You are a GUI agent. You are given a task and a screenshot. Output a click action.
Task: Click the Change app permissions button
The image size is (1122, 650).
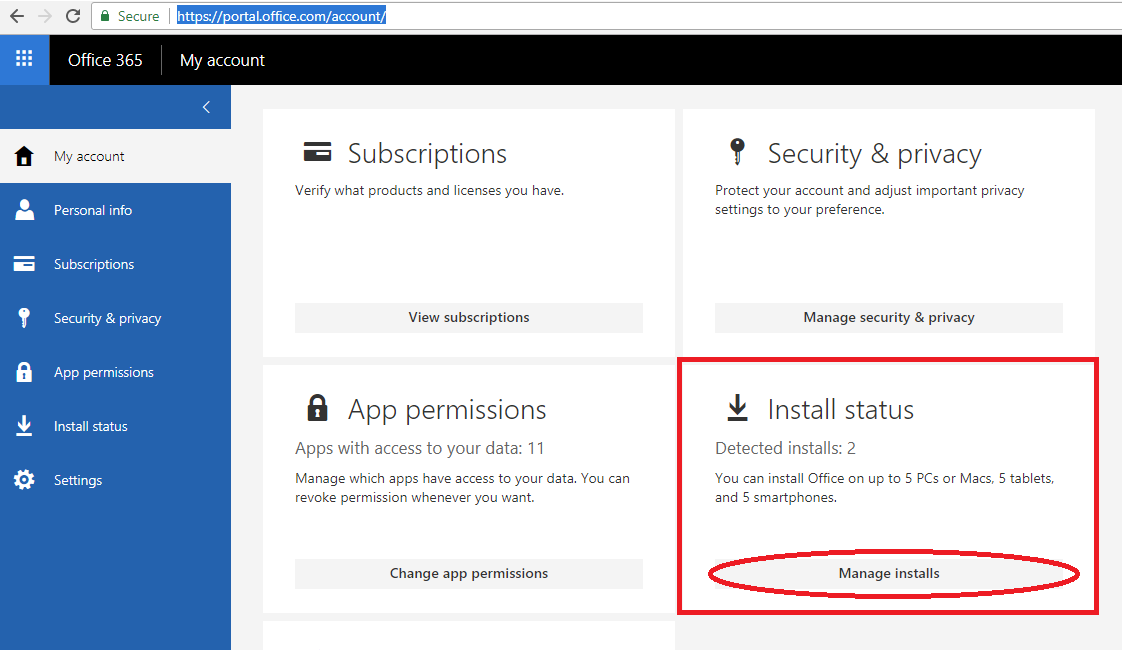coord(469,573)
